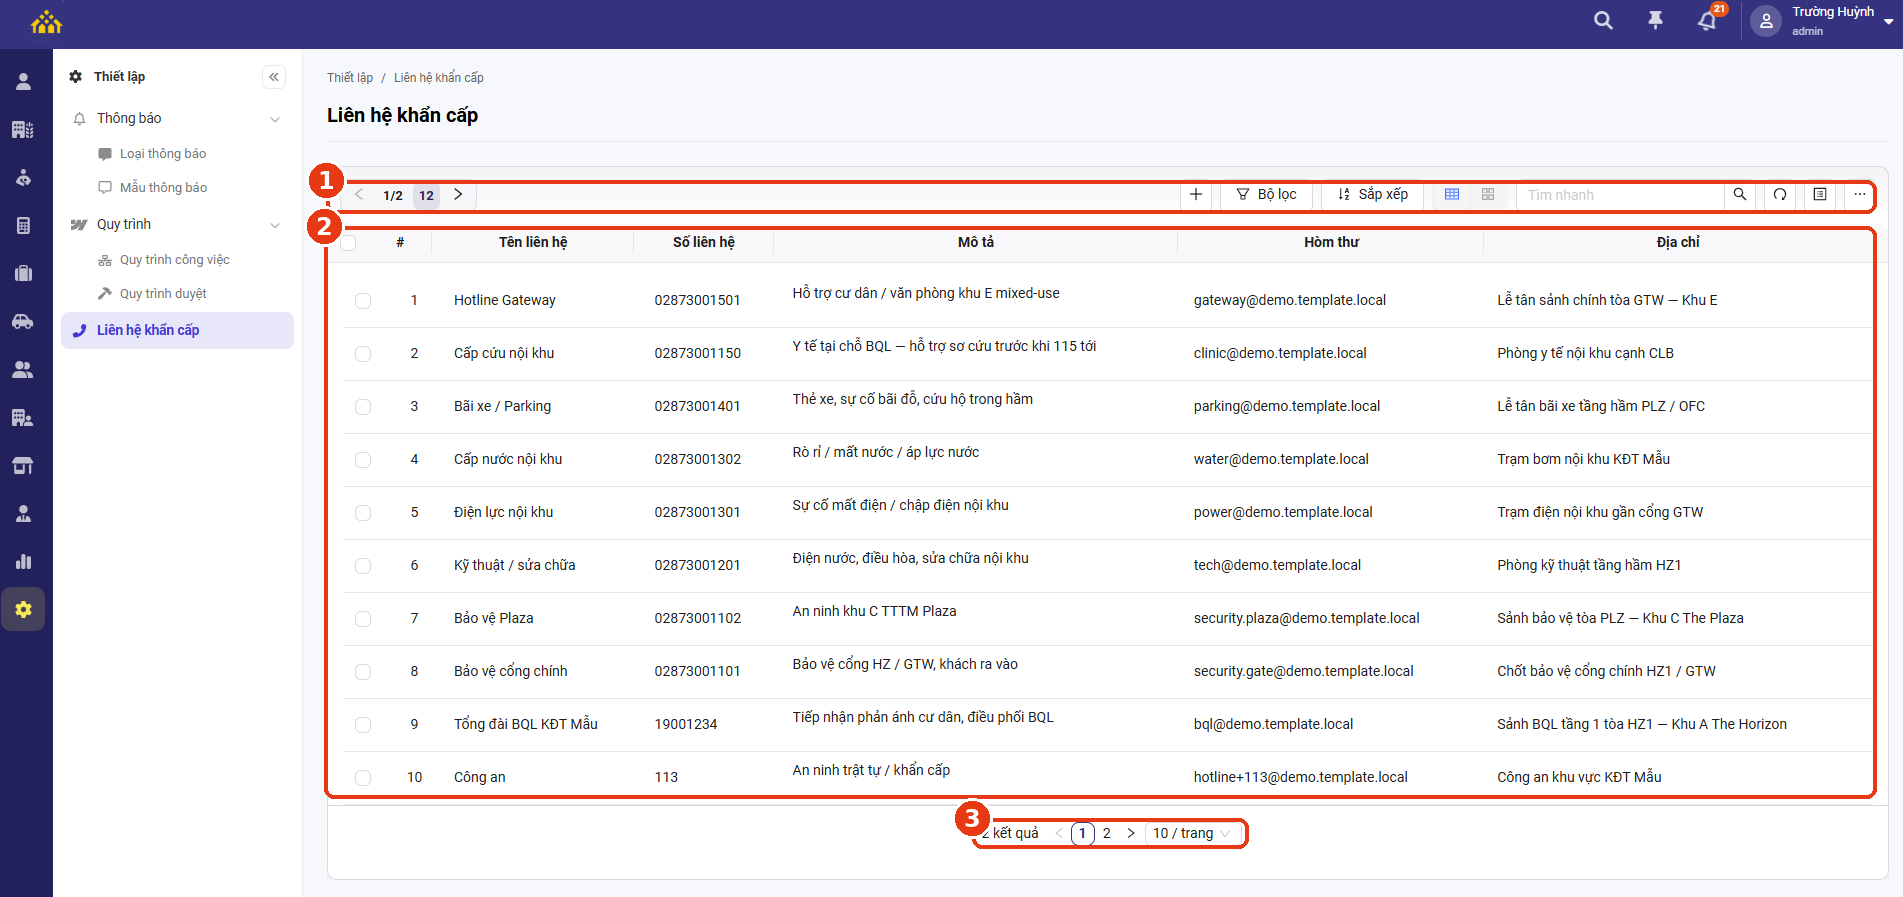1903x897 pixels.
Task: Open the Bộ lọc filter button
Action: click(1267, 195)
